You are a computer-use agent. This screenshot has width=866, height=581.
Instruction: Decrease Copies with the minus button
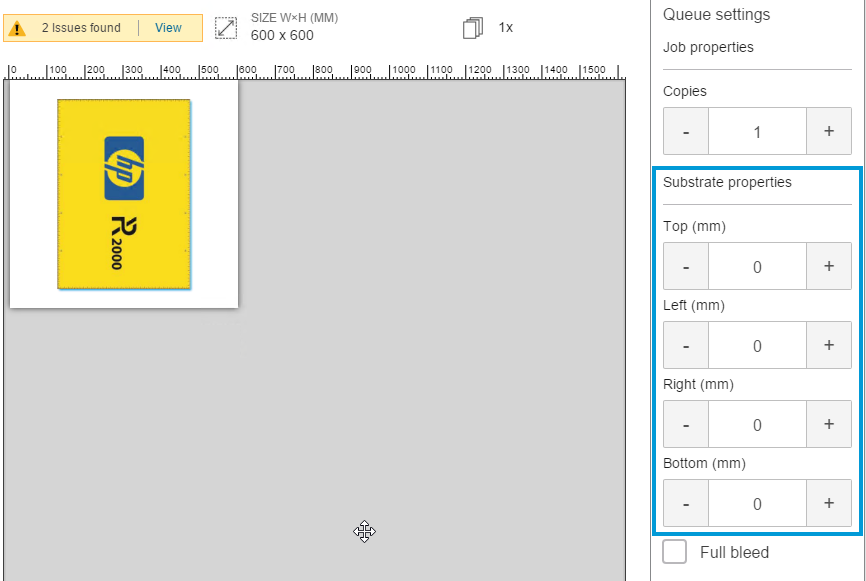(x=686, y=131)
